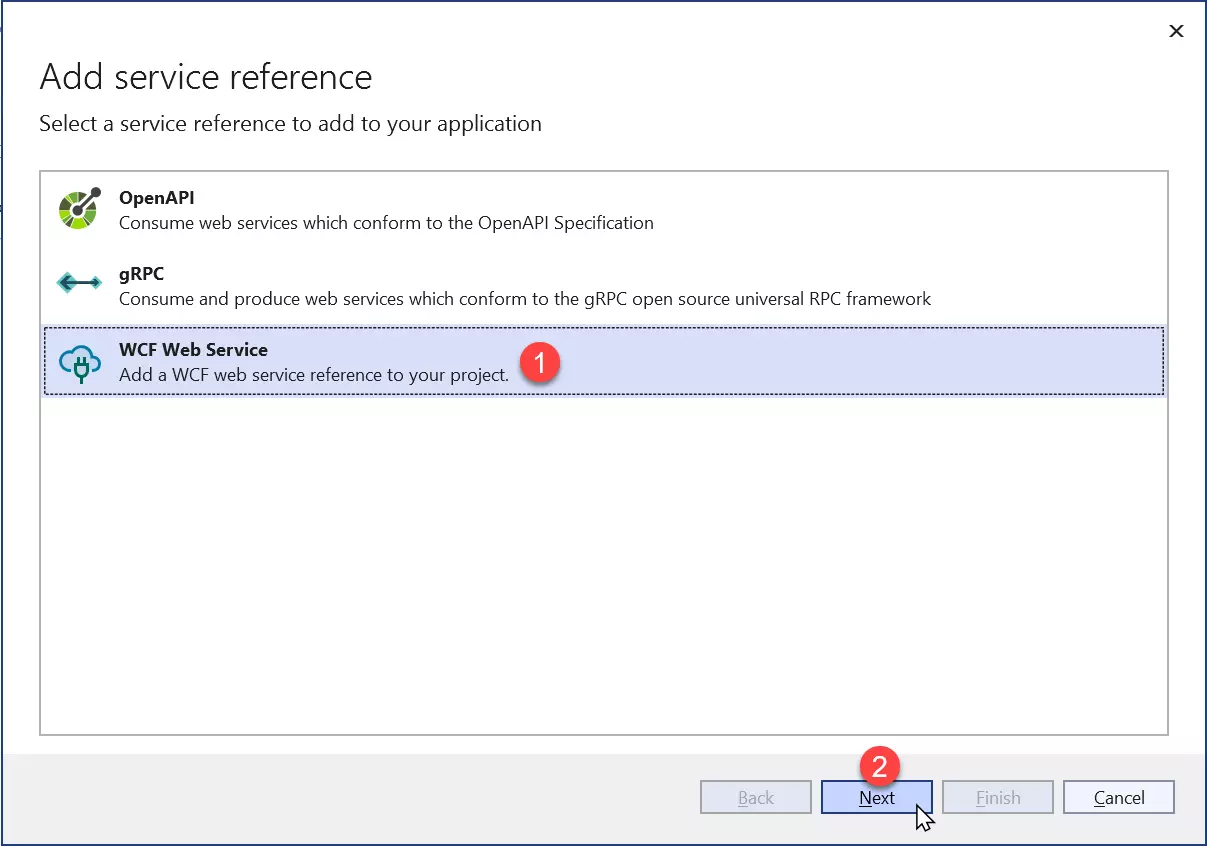The image size is (1207, 846).
Task: Click the greyed-out Back button
Action: pyautogui.click(x=756, y=797)
